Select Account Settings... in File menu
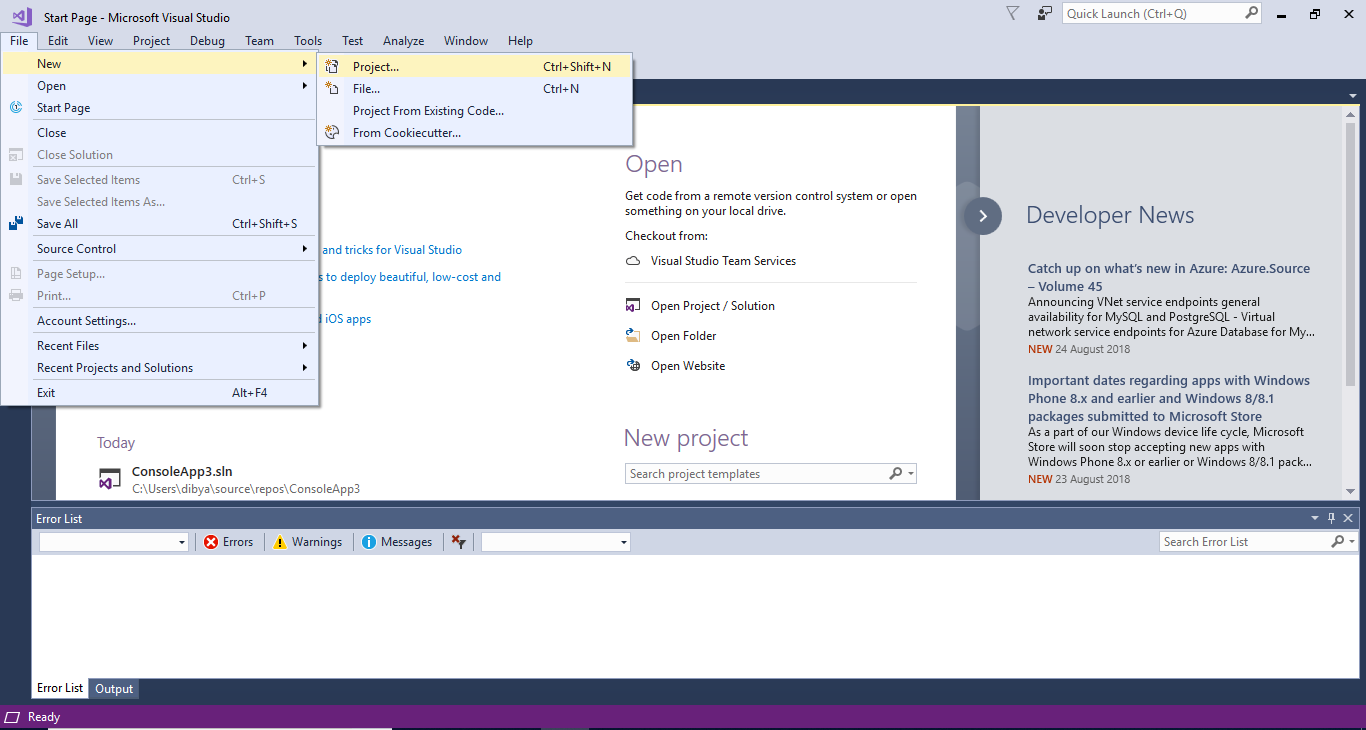The width and height of the screenshot is (1366, 730). pyautogui.click(x=160, y=321)
